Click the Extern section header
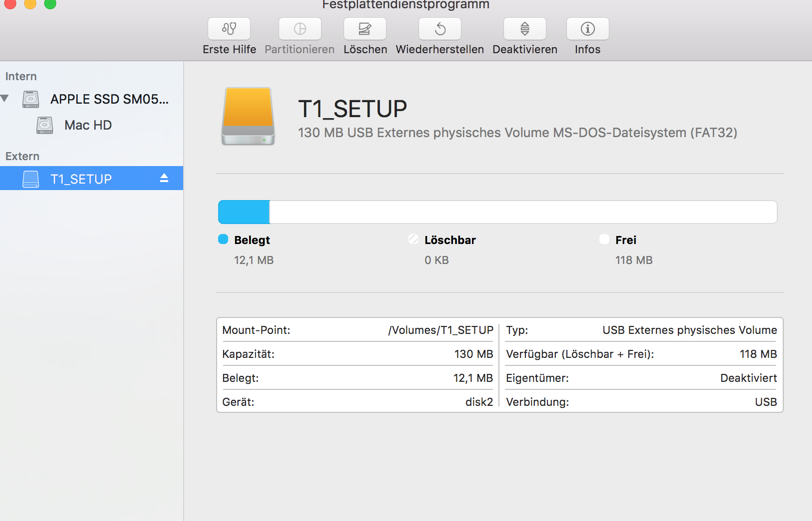Image resolution: width=812 pixels, height=521 pixels. pyautogui.click(x=22, y=156)
